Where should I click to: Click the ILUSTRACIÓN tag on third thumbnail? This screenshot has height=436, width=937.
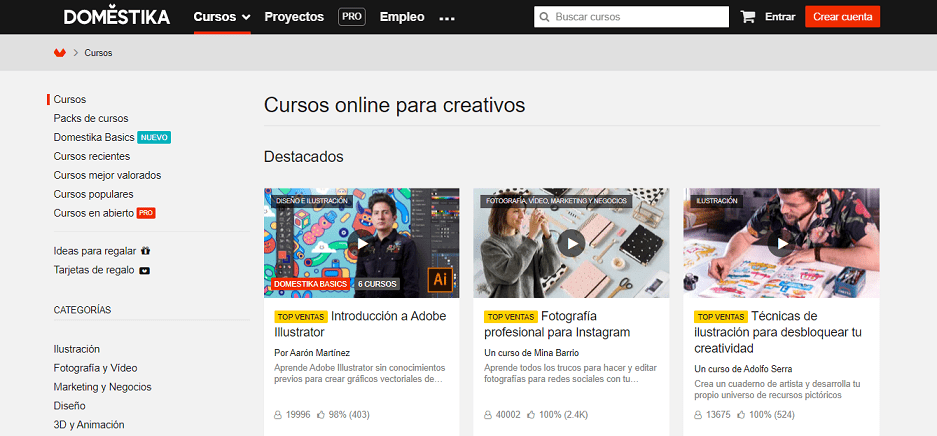[x=716, y=201]
